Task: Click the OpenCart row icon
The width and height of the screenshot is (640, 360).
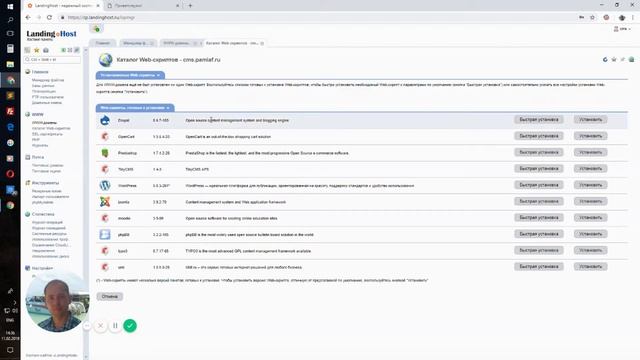Action: [x=105, y=136]
